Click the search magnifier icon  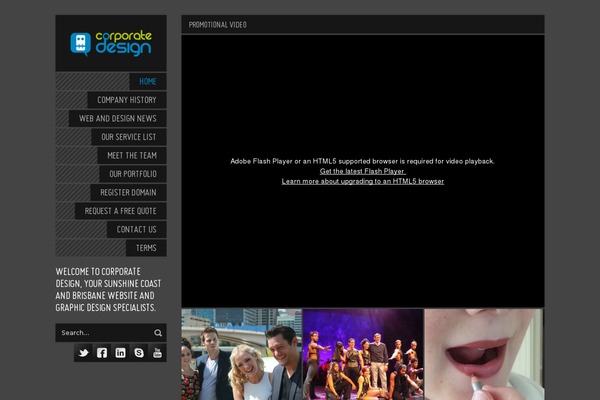[158, 333]
